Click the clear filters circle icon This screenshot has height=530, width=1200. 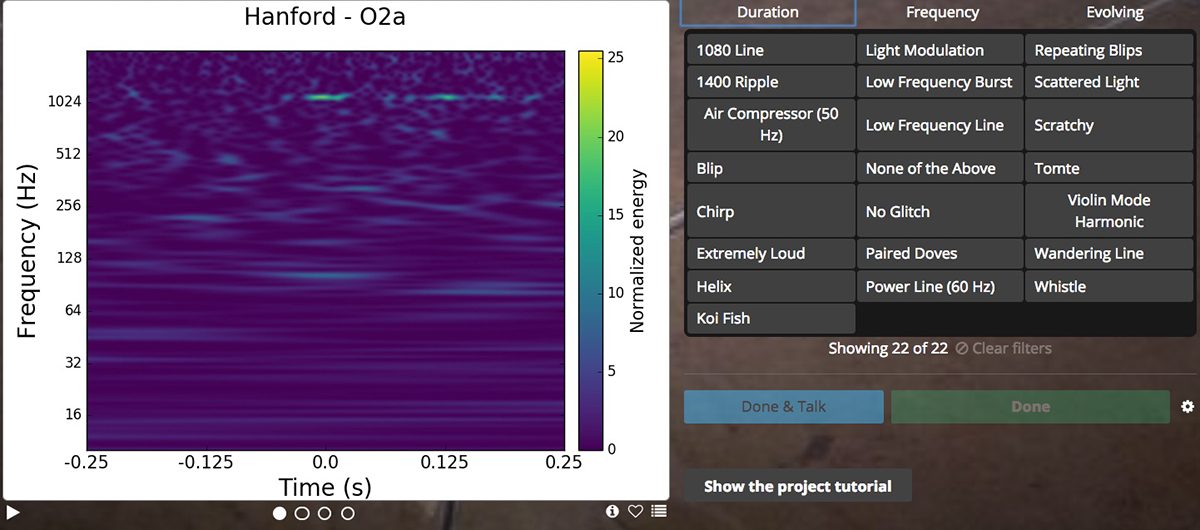coord(962,348)
